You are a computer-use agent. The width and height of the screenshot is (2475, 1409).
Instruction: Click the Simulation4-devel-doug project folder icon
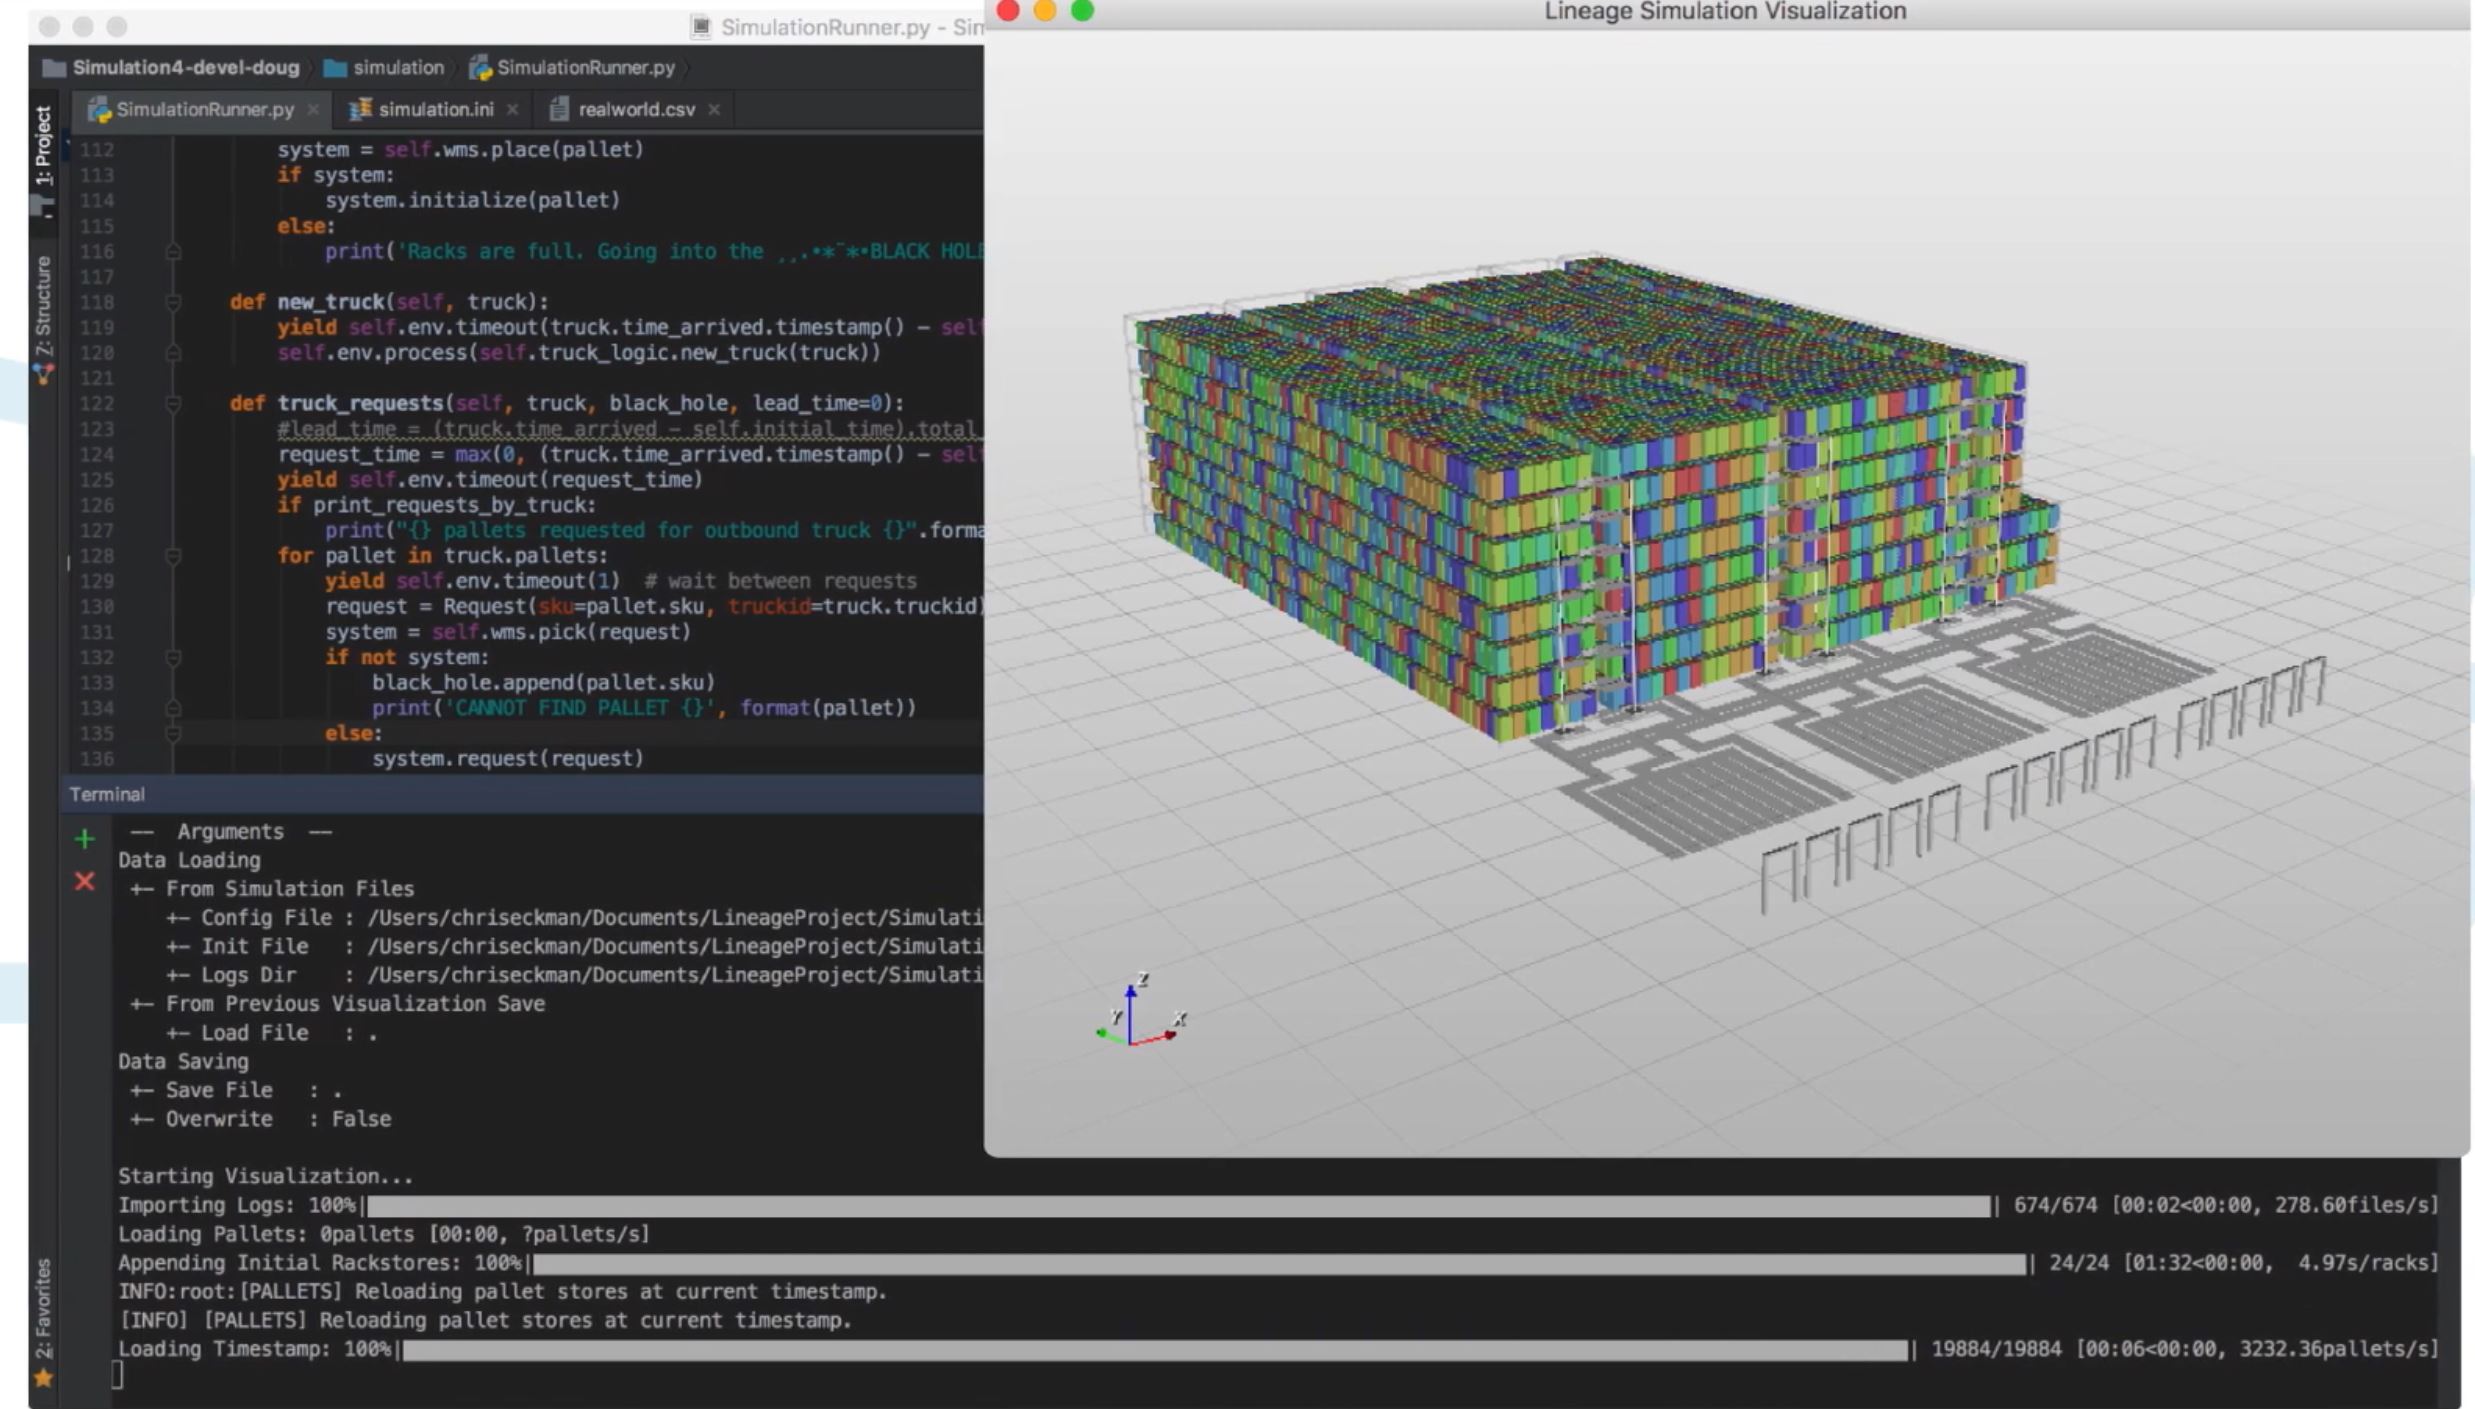tap(54, 68)
